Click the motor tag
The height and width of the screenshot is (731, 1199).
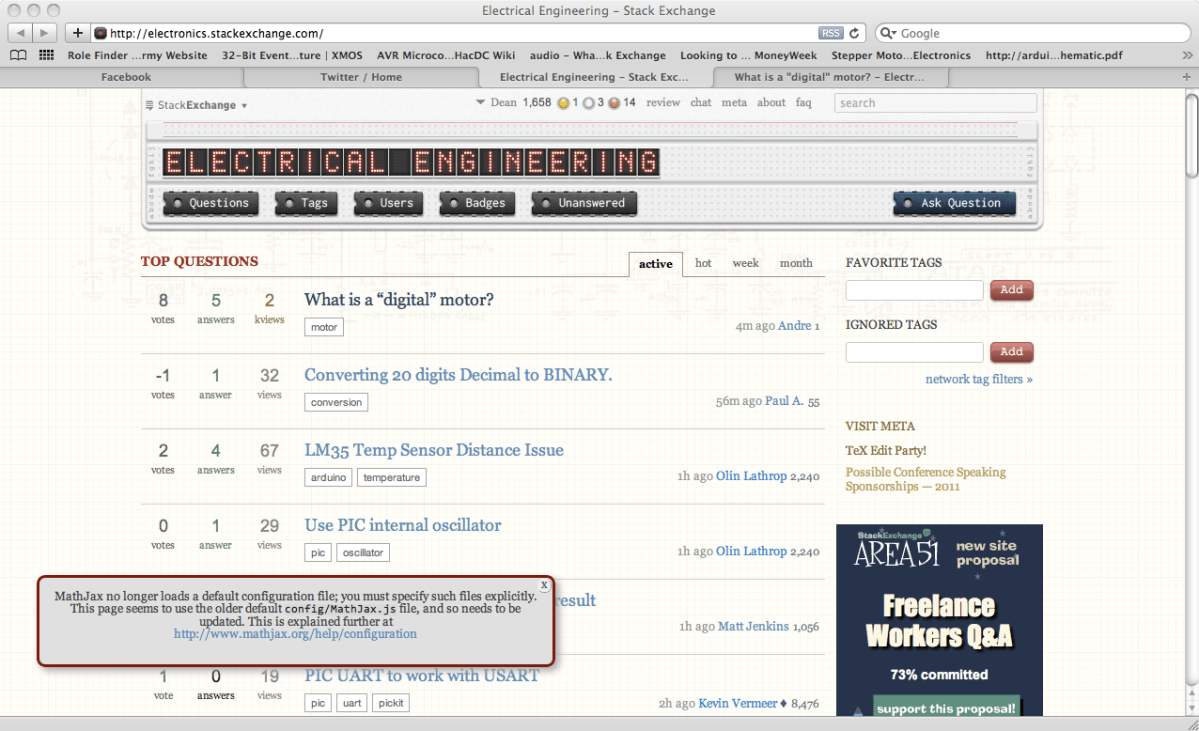[x=324, y=327]
